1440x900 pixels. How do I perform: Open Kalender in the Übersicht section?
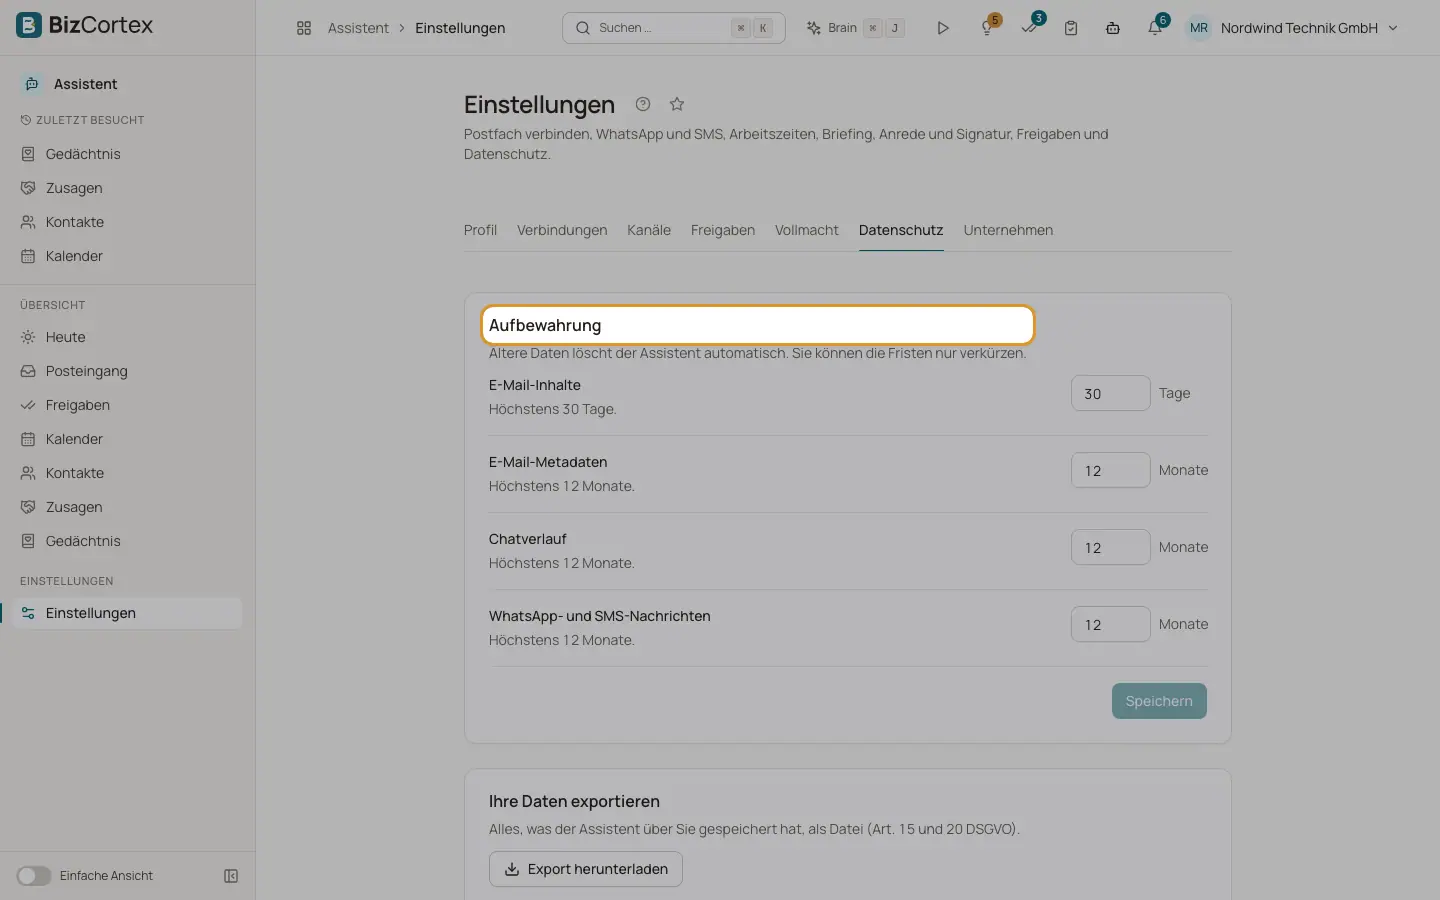[128, 439]
